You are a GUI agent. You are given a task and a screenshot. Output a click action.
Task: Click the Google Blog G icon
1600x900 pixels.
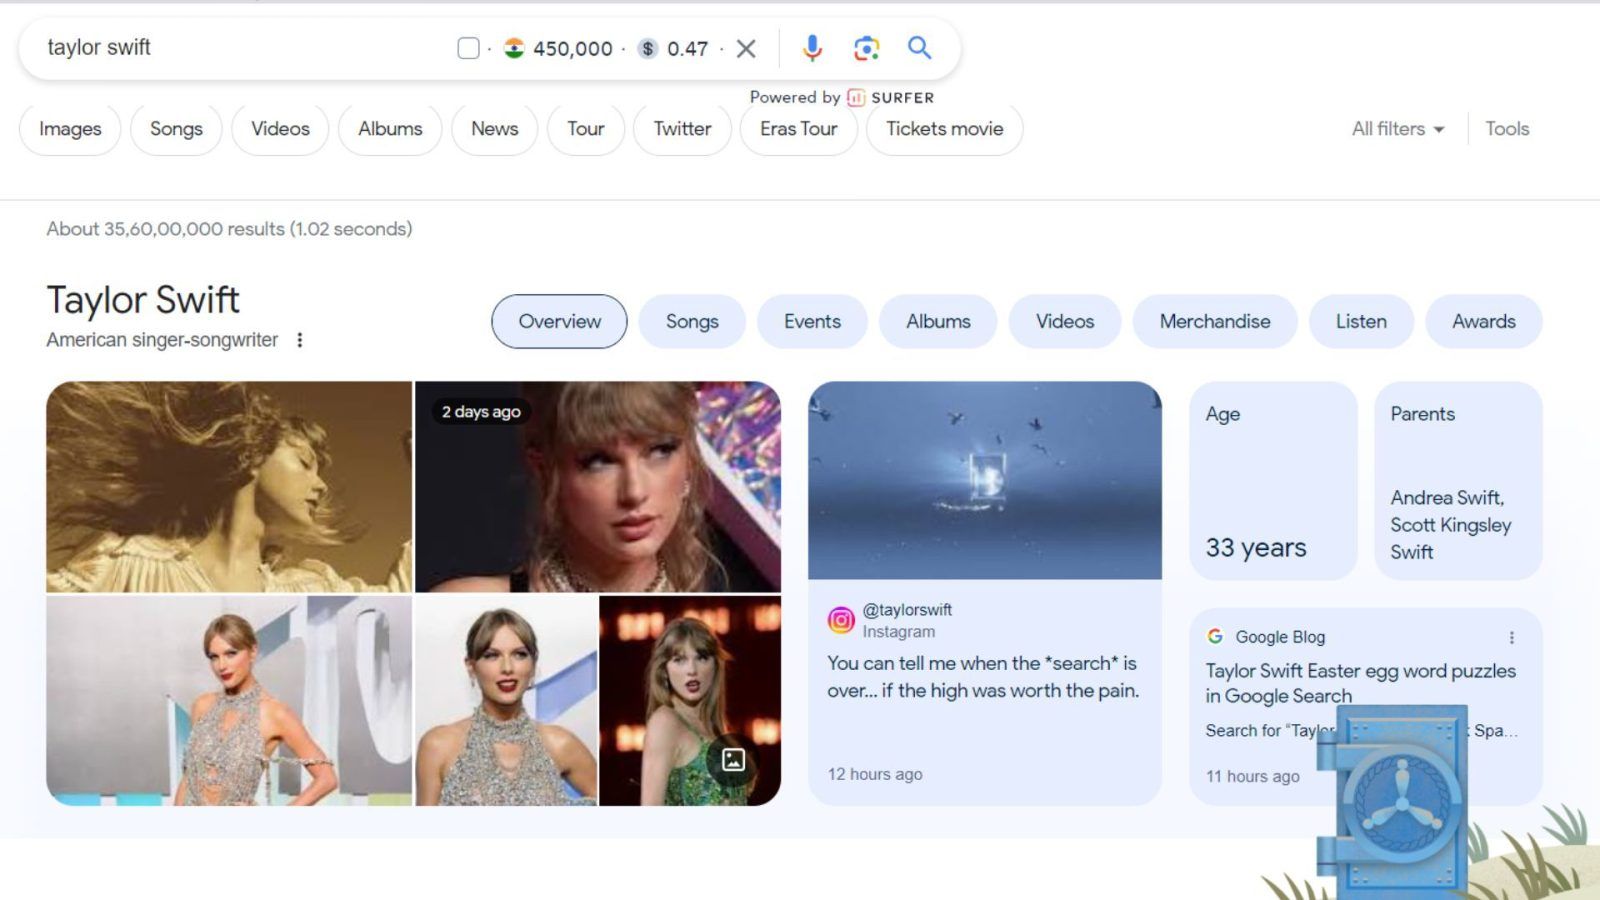1215,636
